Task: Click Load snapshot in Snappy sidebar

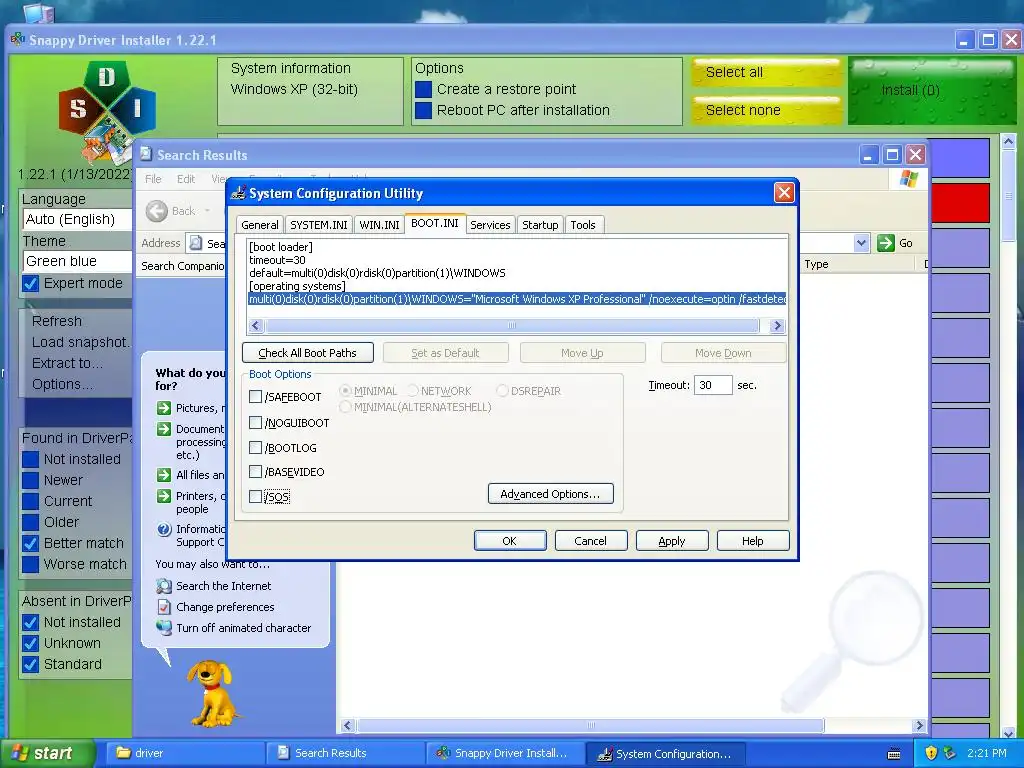Action: pos(81,342)
